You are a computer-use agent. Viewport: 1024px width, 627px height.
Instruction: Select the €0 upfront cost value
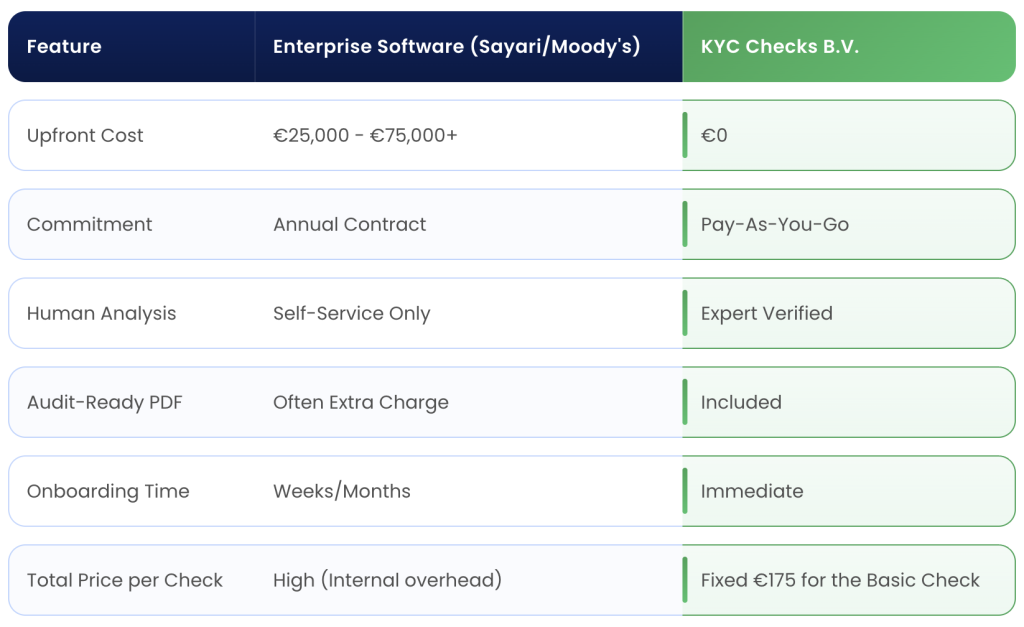[714, 136]
